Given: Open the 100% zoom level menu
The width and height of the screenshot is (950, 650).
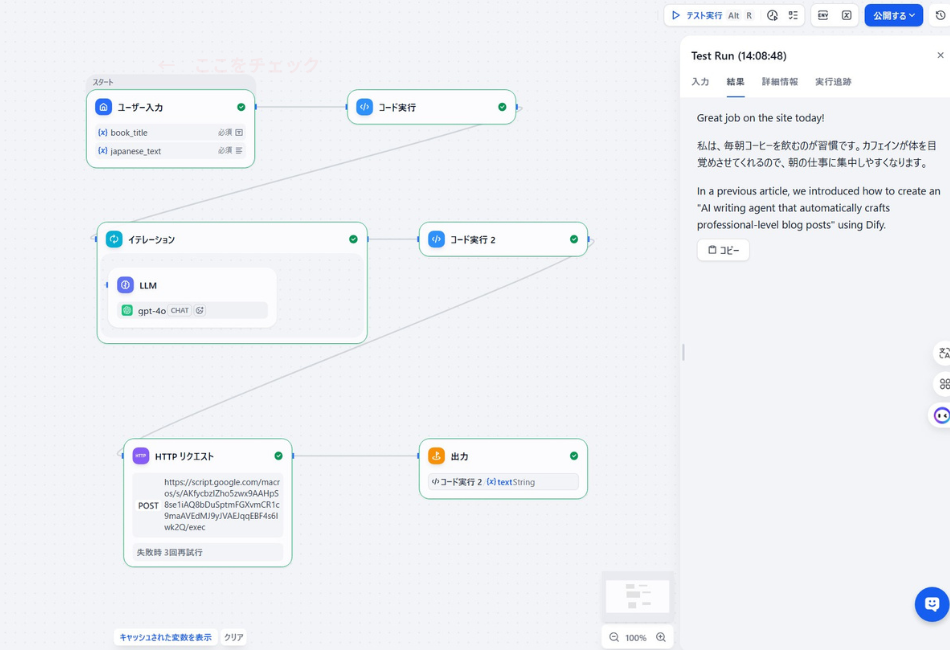Looking at the screenshot, I should pyautogui.click(x=636, y=637).
